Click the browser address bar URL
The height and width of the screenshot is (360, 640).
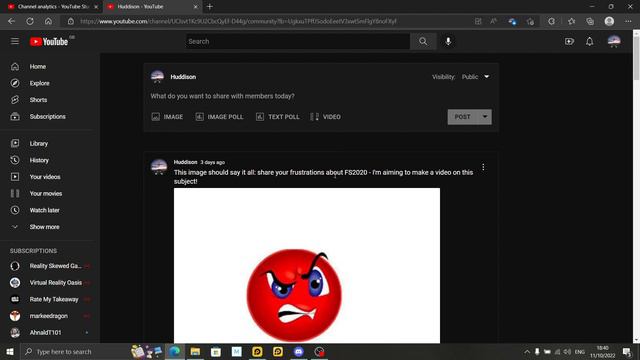click(x=238, y=21)
